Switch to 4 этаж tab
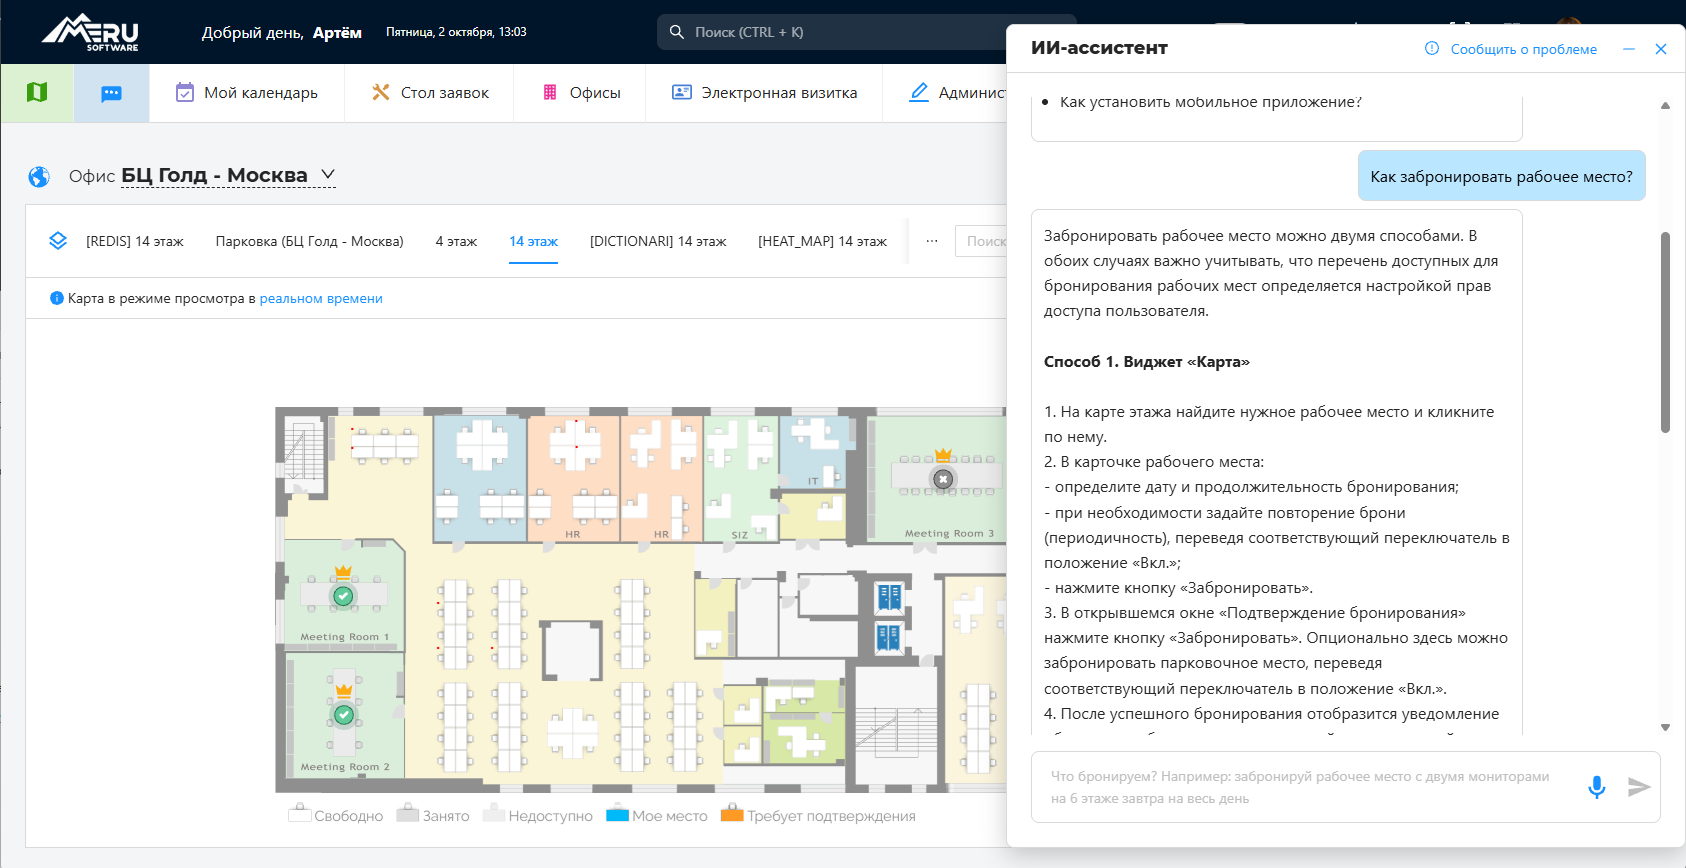1686x868 pixels. (456, 241)
